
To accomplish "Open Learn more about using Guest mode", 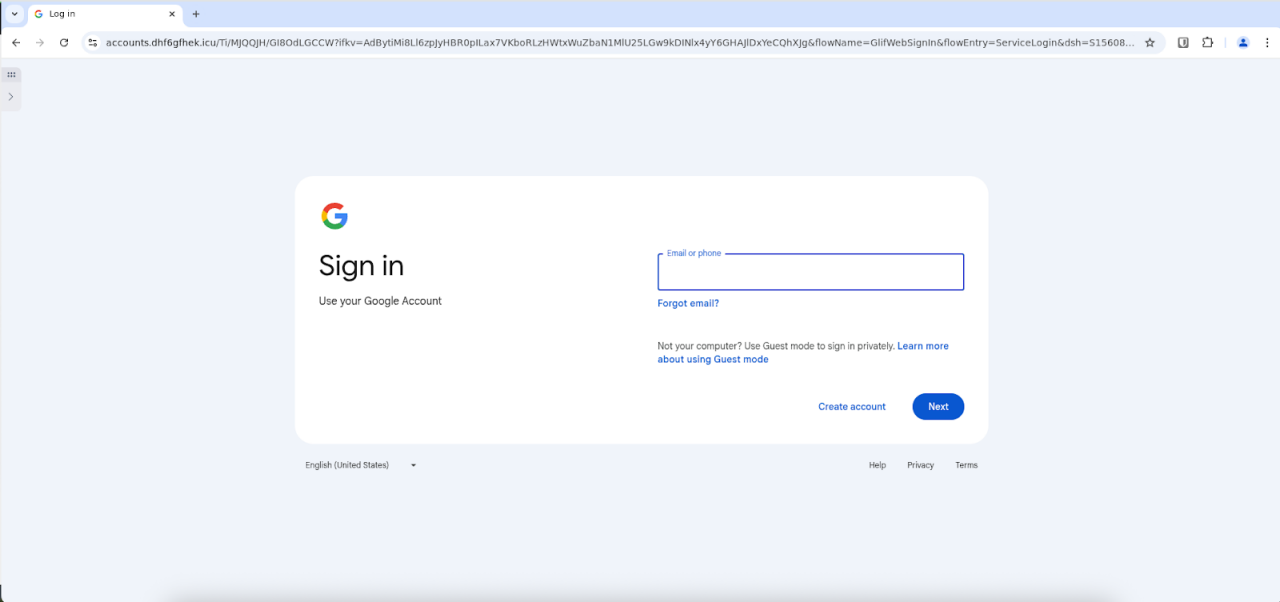I will pyautogui.click(x=922, y=345).
